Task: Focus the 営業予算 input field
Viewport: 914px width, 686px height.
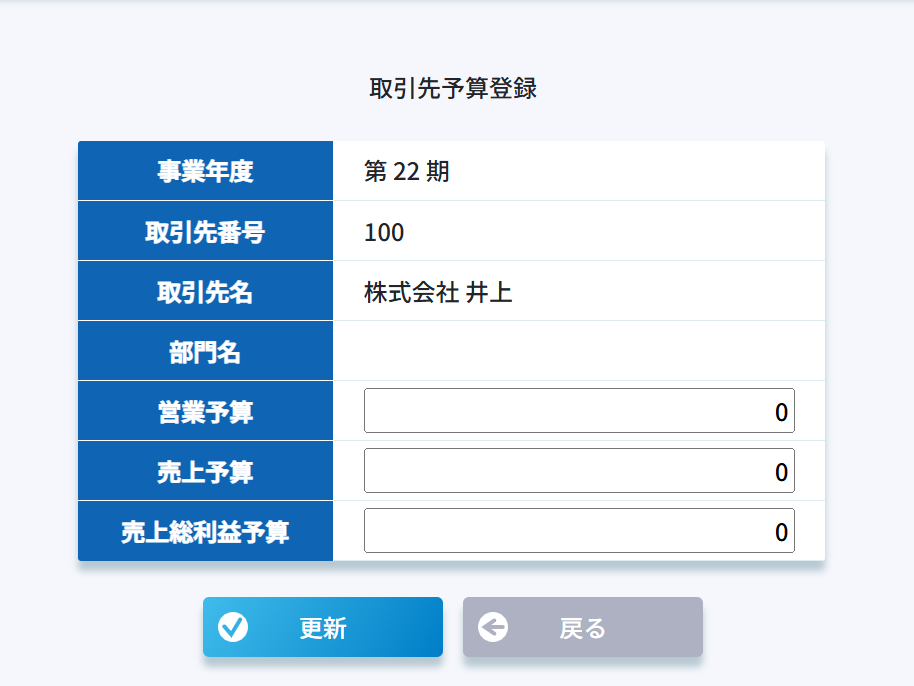Action: pos(579,411)
